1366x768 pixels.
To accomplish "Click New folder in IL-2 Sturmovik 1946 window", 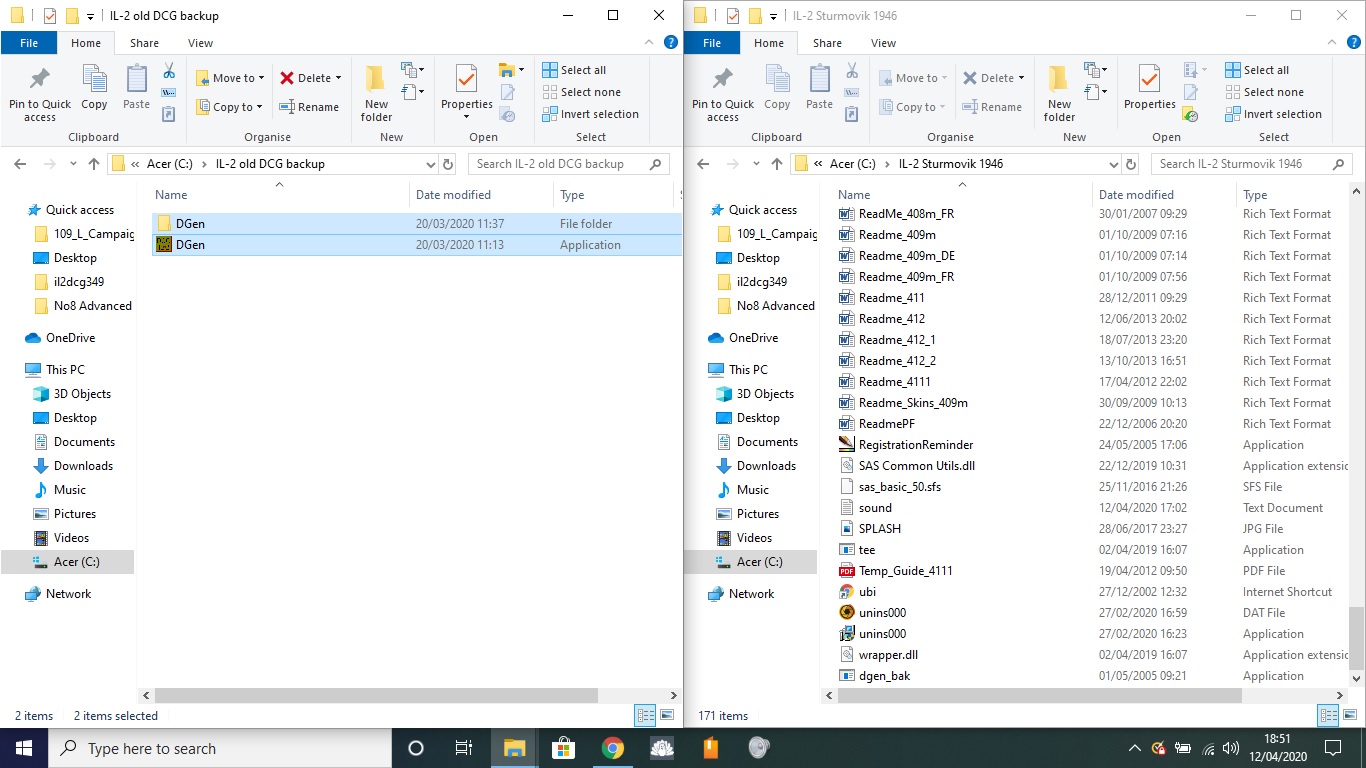I will click(1059, 94).
